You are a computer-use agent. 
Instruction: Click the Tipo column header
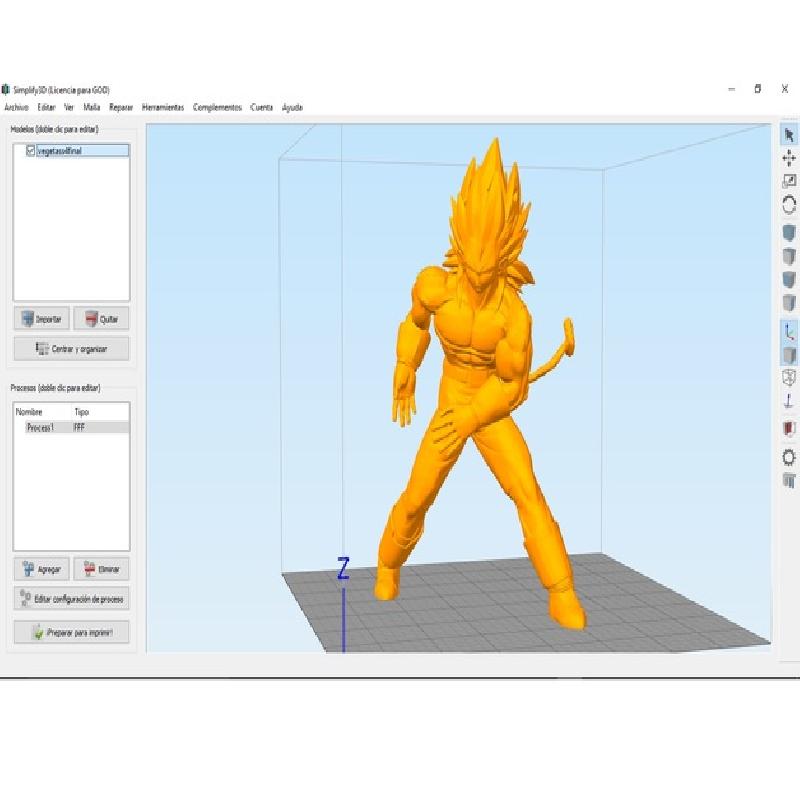pyautogui.click(x=82, y=412)
